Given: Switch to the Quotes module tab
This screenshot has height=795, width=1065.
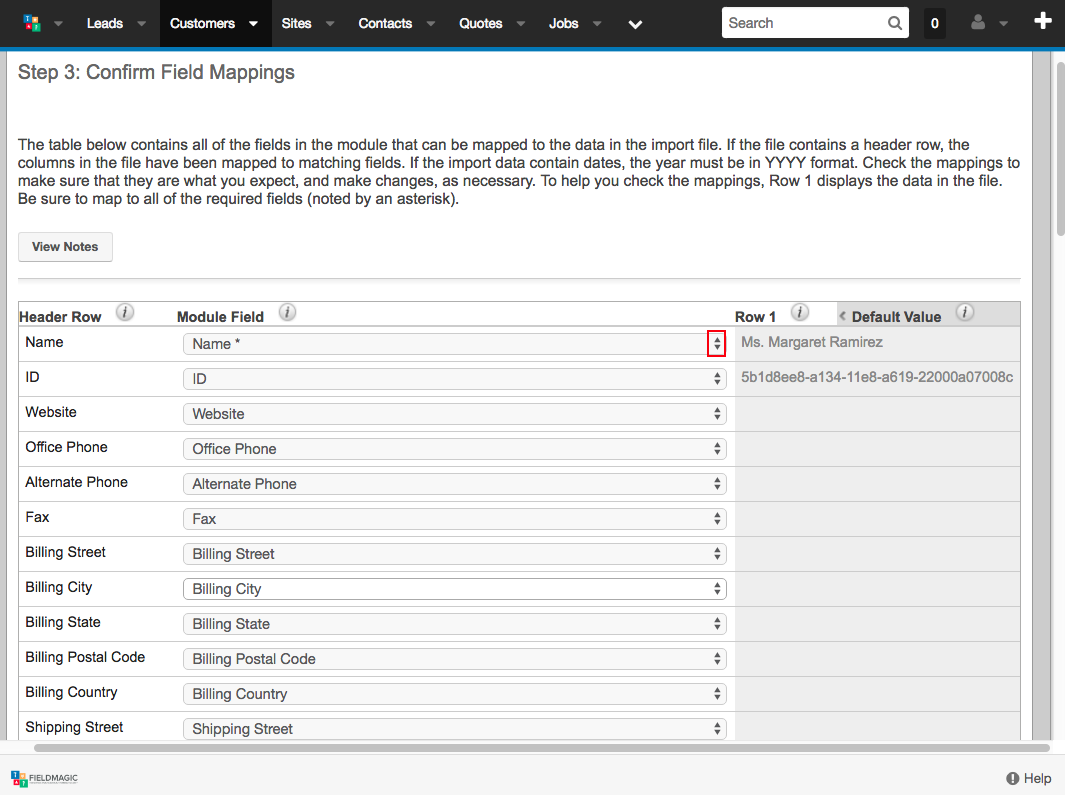Looking at the screenshot, I should tap(480, 23).
